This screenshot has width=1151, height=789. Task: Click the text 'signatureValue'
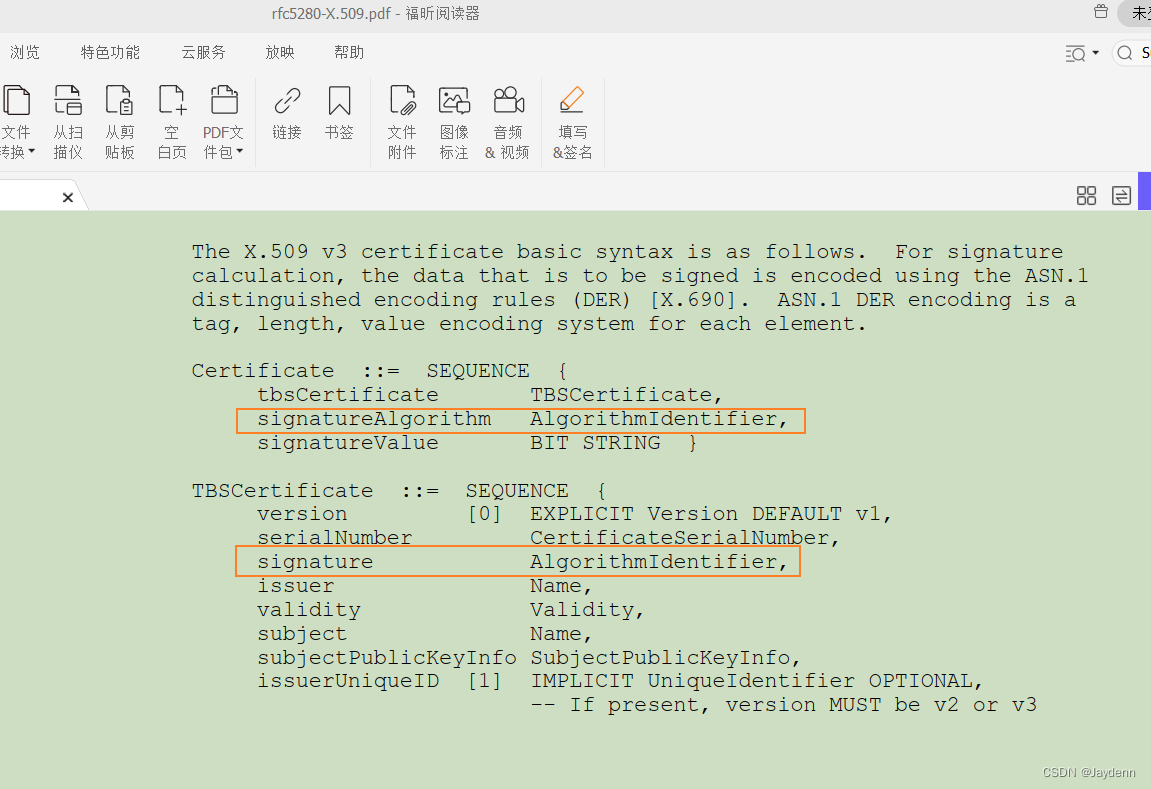(x=348, y=443)
